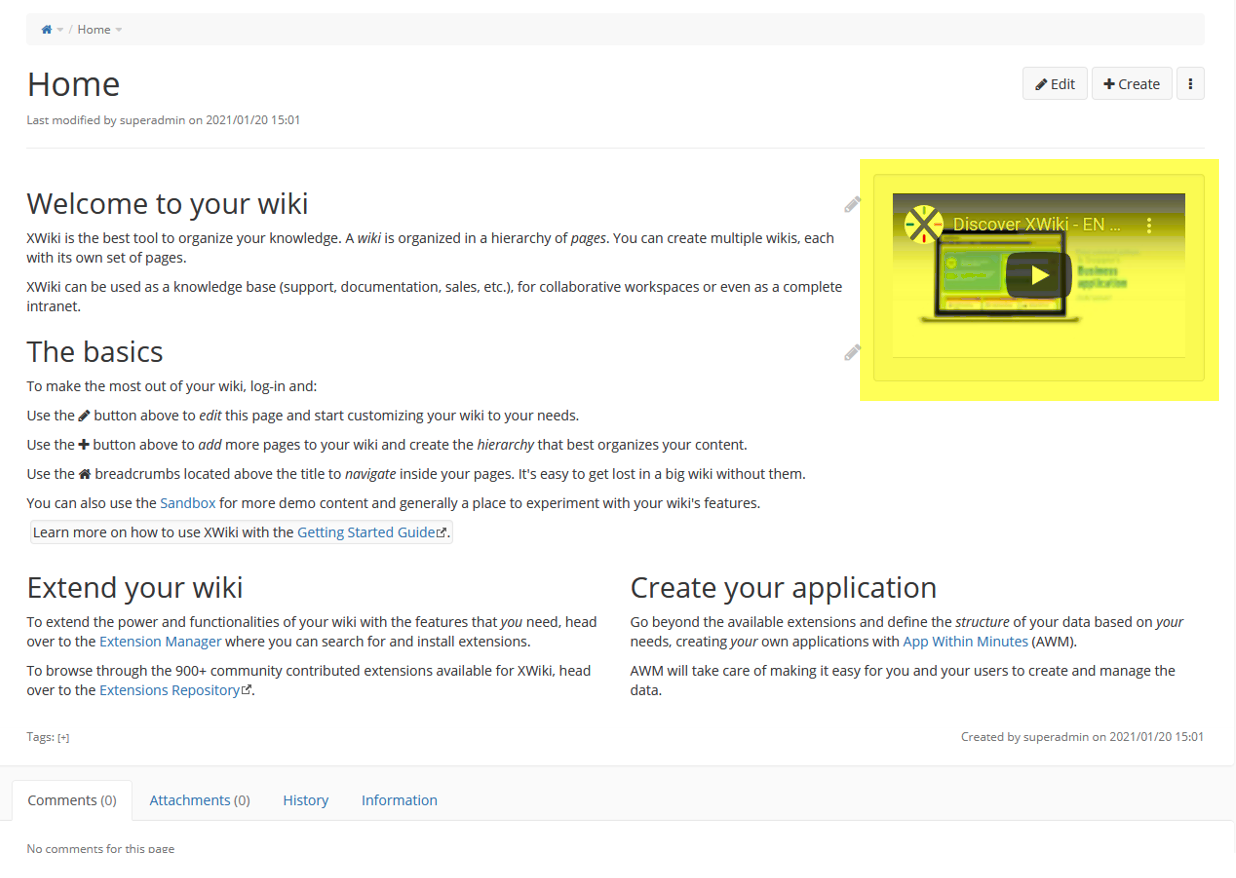Click the Home breadcrumb link
The image size is (1236, 878).
pyautogui.click(x=94, y=30)
